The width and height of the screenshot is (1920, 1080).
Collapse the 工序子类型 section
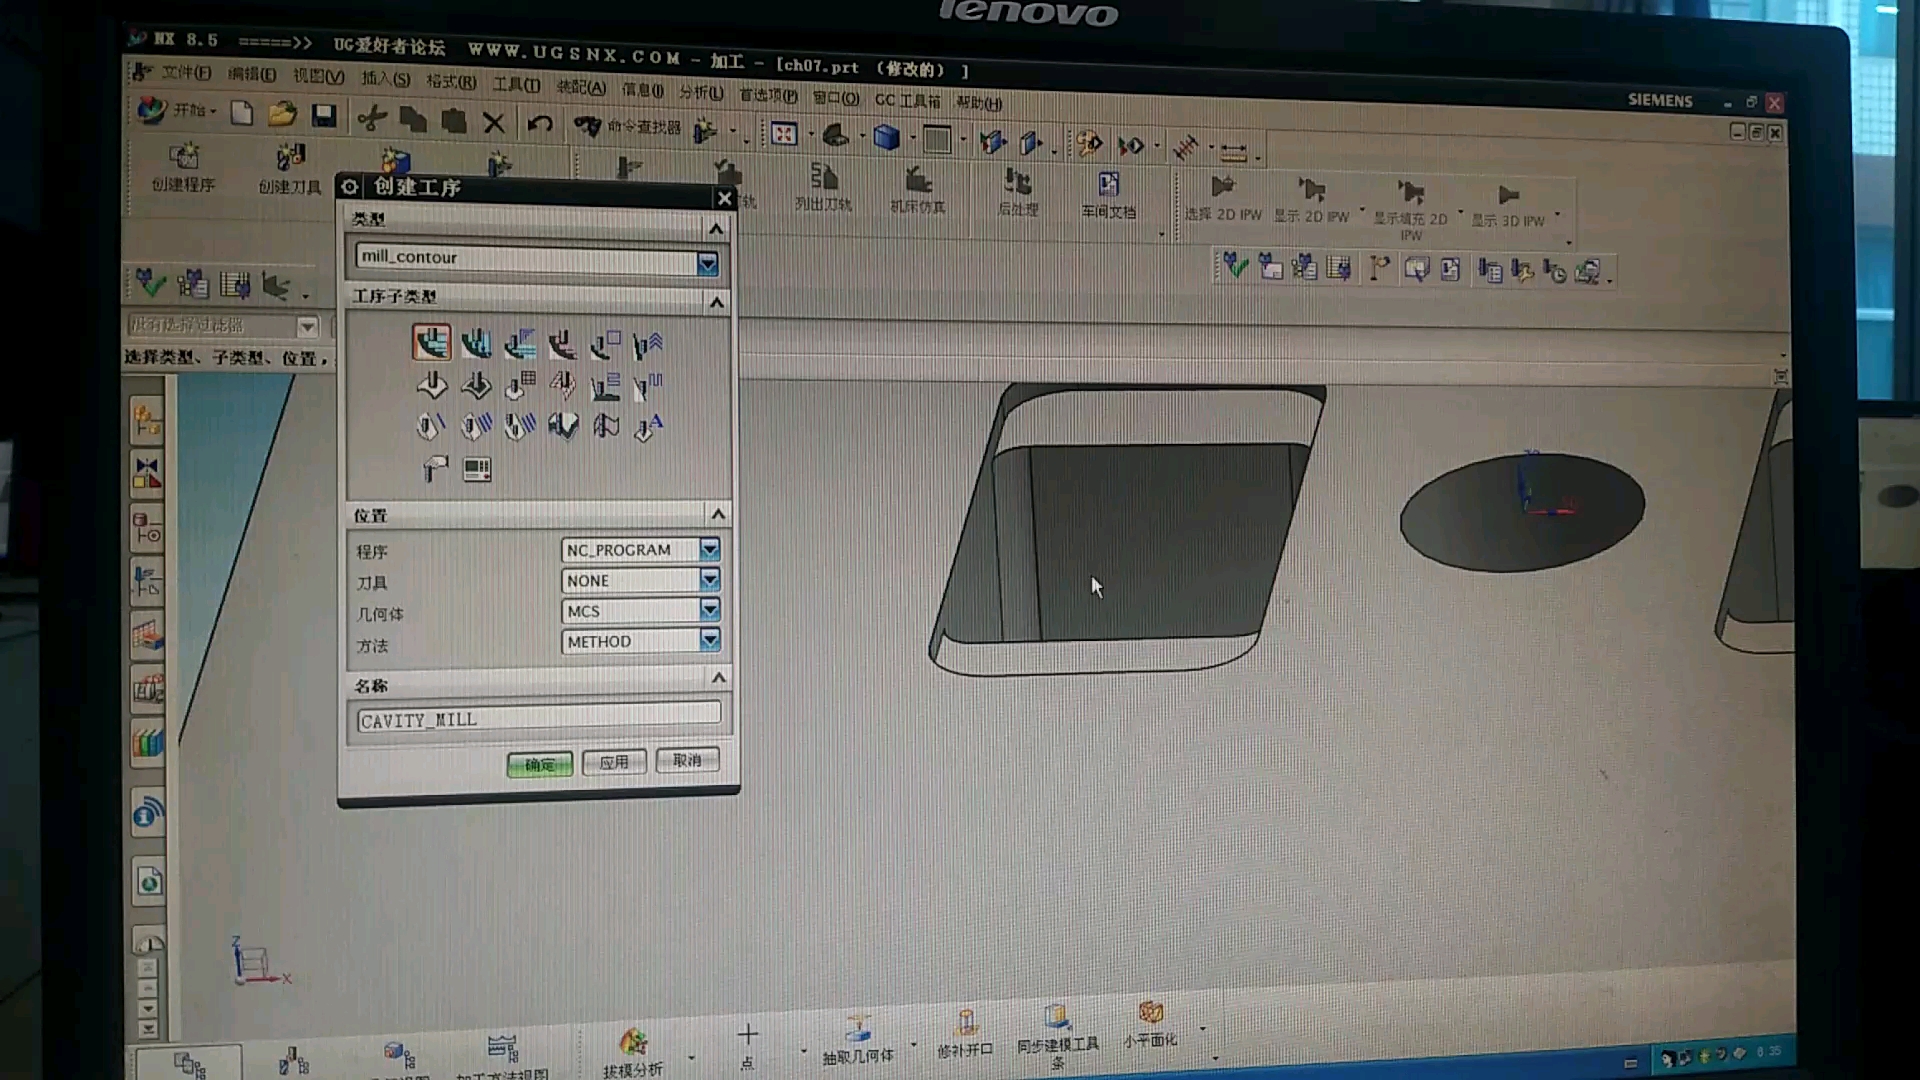(x=717, y=302)
